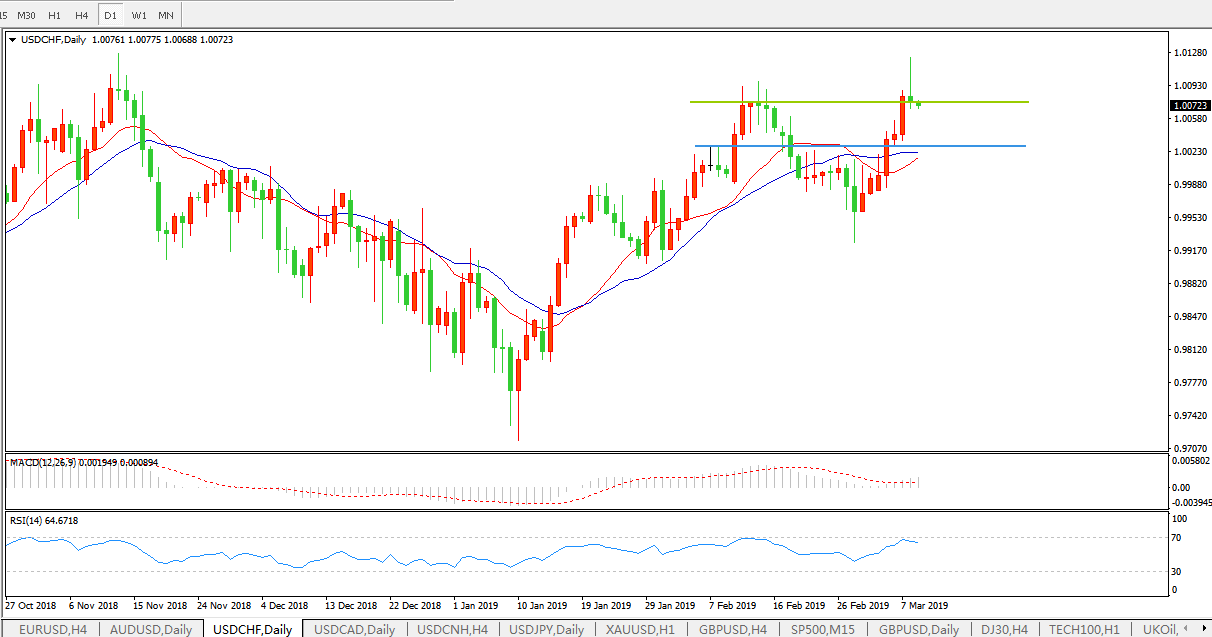Set the chart period to H4
1212x637 pixels.
point(82,16)
